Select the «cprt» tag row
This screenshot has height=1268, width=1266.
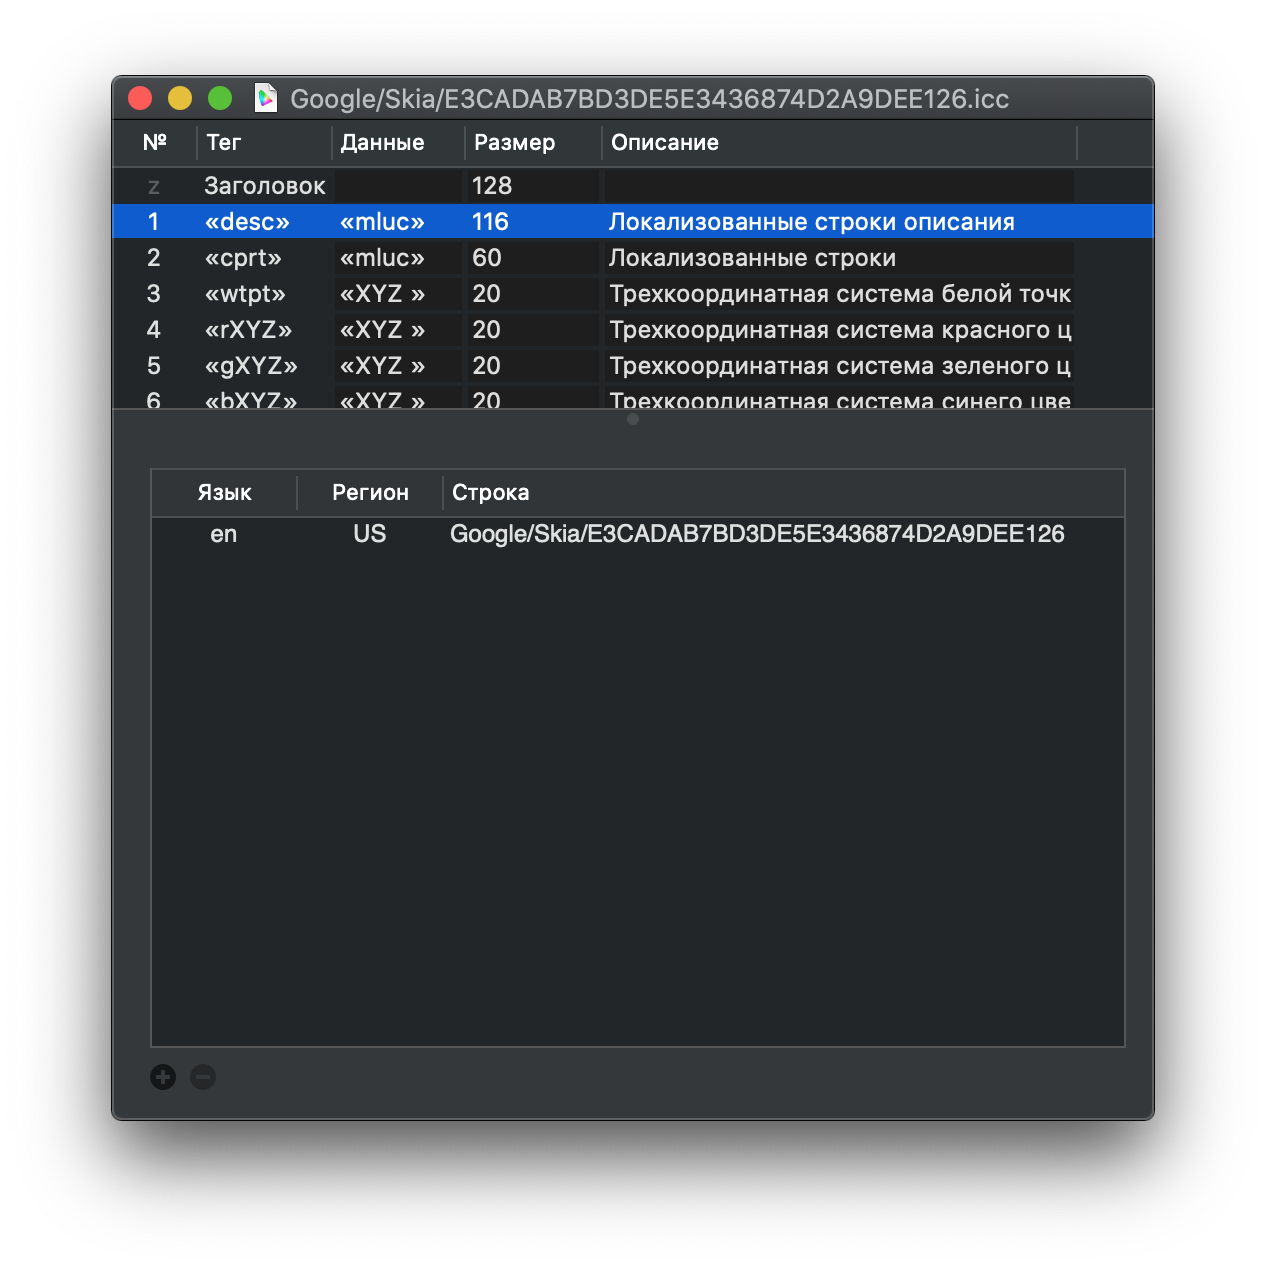click(633, 258)
